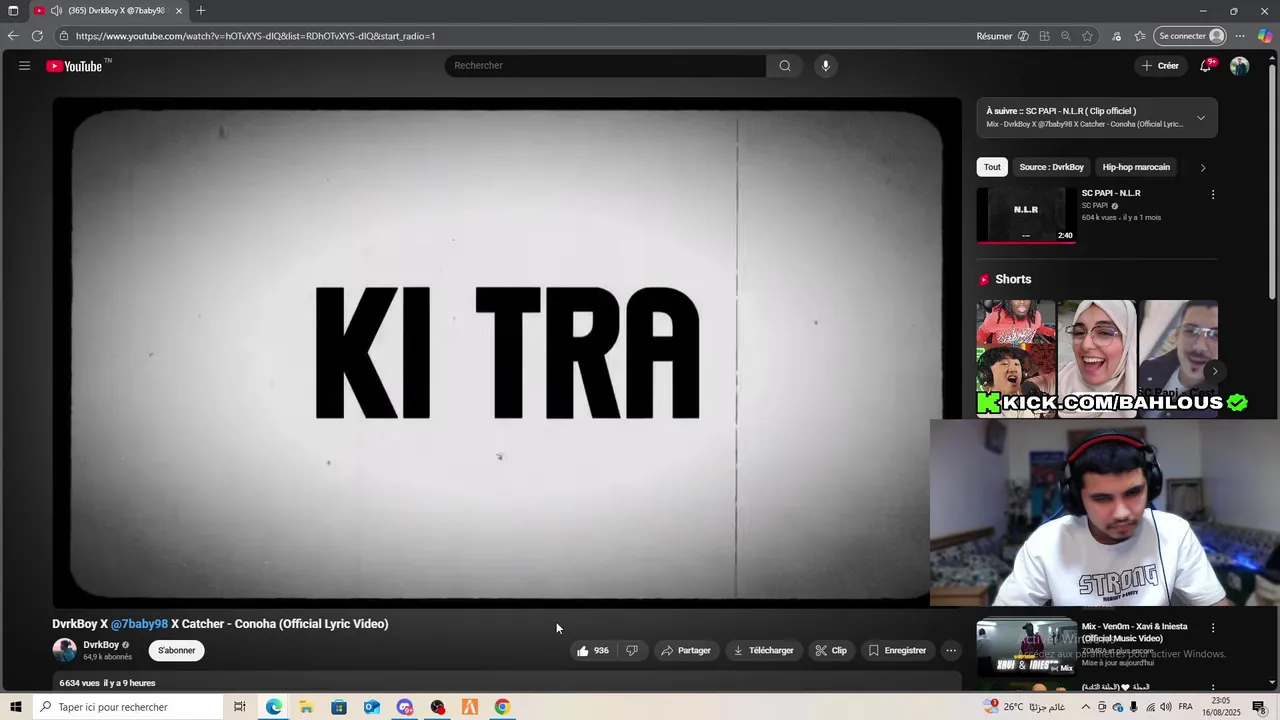The image size is (1280, 720).
Task: Open the YouTube notifications bell
Action: point(1206,66)
